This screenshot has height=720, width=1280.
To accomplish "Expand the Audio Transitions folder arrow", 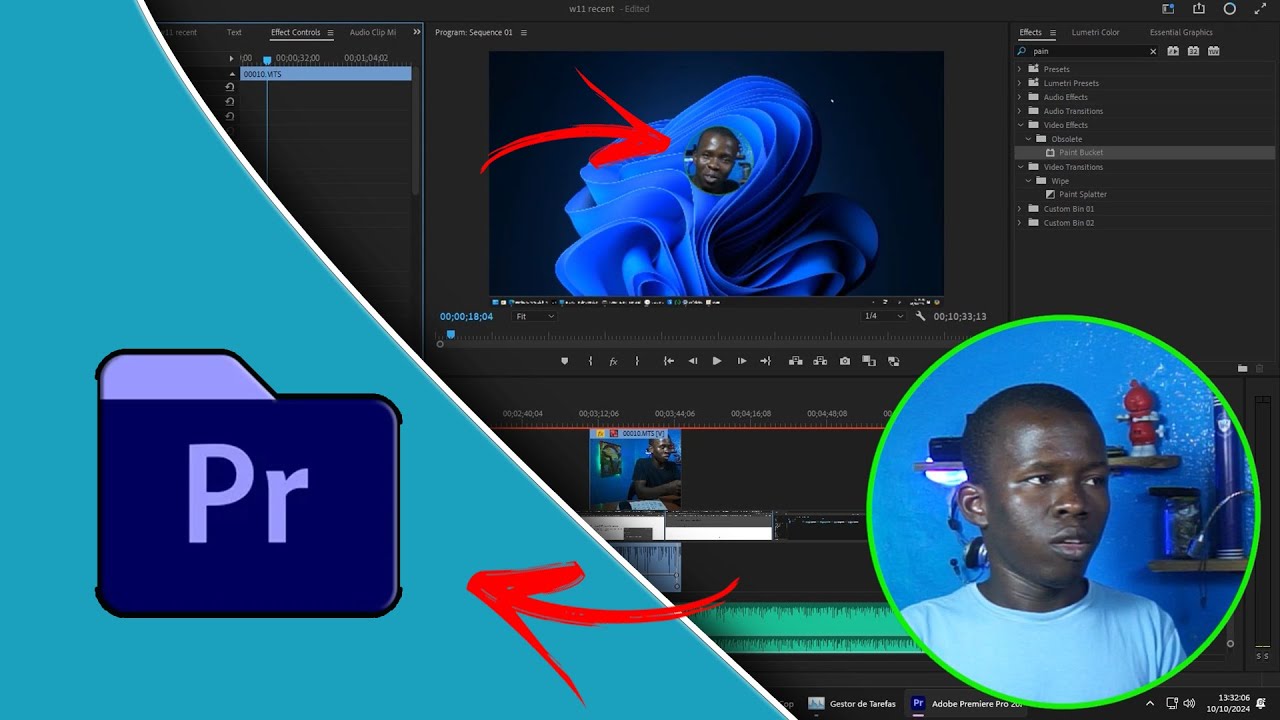I will [x=1020, y=111].
